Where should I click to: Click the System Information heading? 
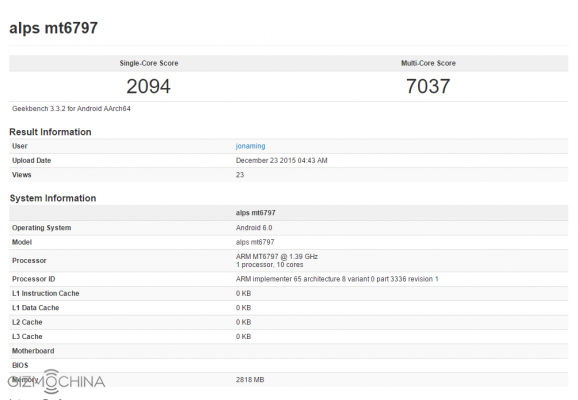pos(53,198)
